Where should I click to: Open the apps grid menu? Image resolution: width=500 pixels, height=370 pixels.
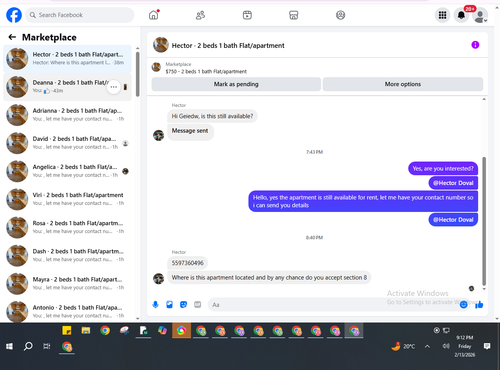(x=442, y=15)
